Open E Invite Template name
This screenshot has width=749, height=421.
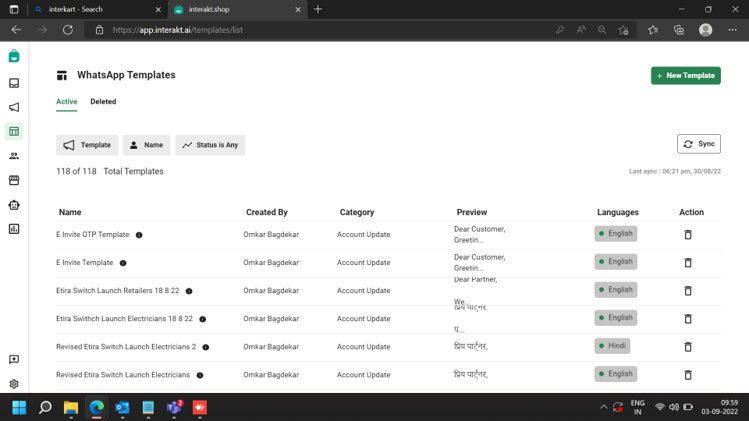pyautogui.click(x=85, y=262)
